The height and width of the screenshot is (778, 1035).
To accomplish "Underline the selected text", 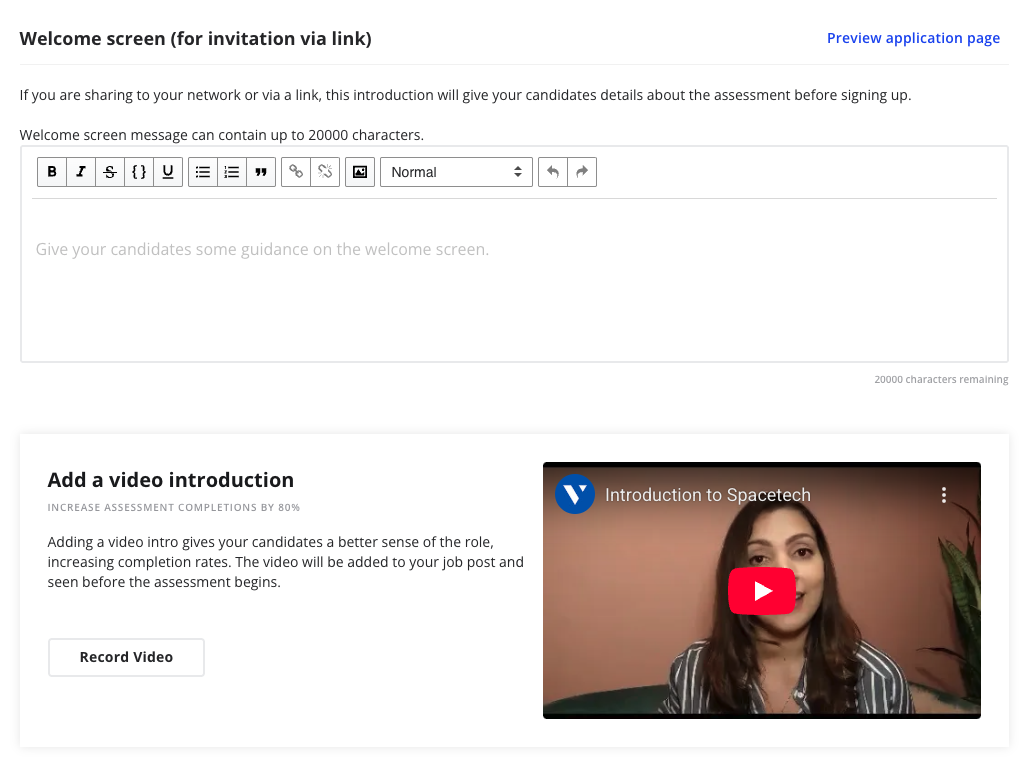I will [x=168, y=172].
